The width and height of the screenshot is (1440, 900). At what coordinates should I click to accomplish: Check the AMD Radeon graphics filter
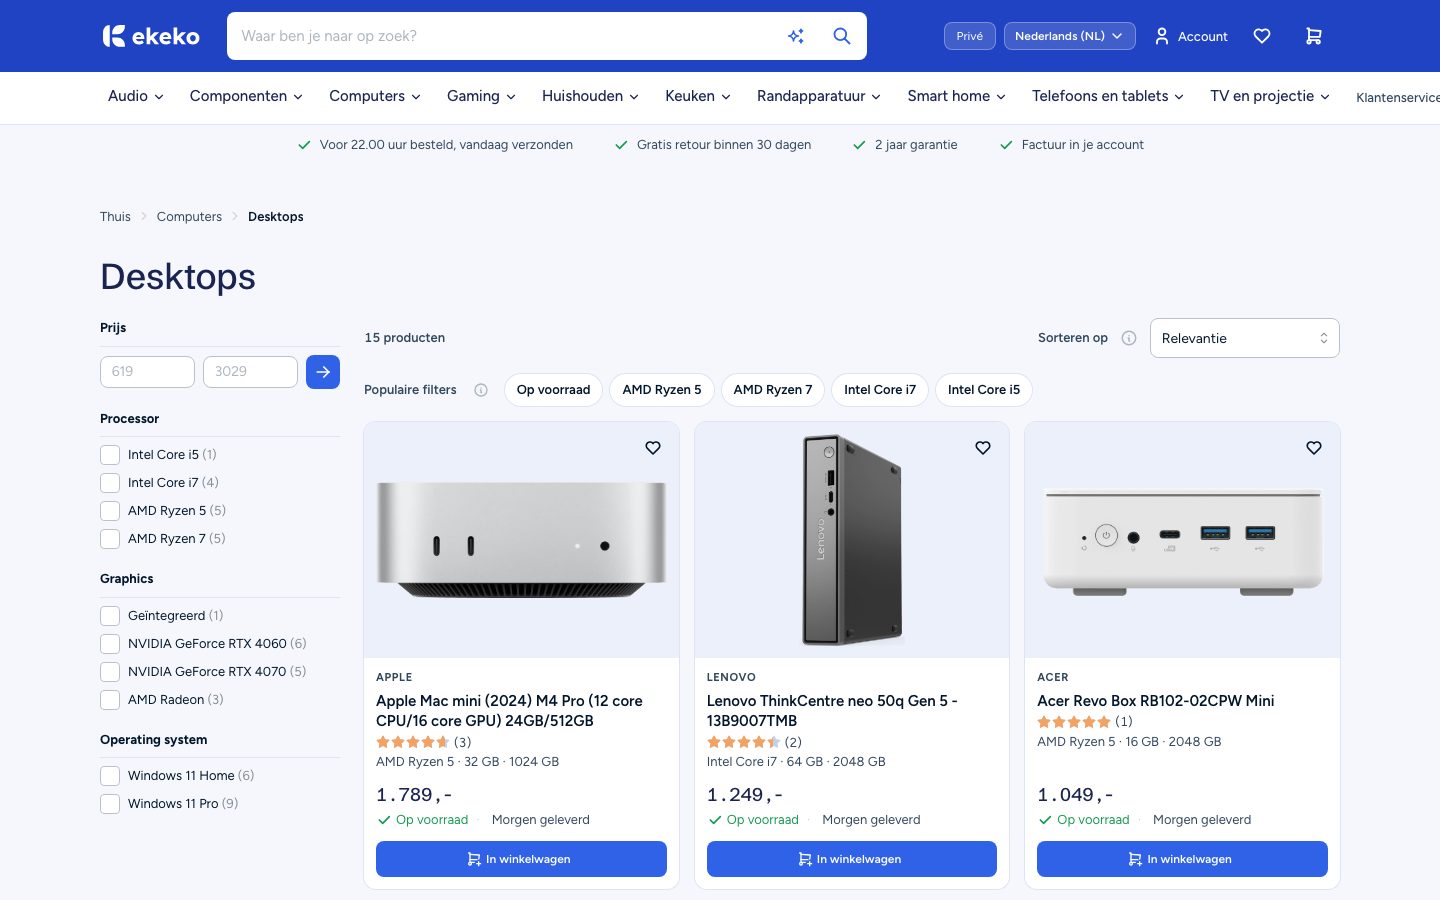coord(110,700)
